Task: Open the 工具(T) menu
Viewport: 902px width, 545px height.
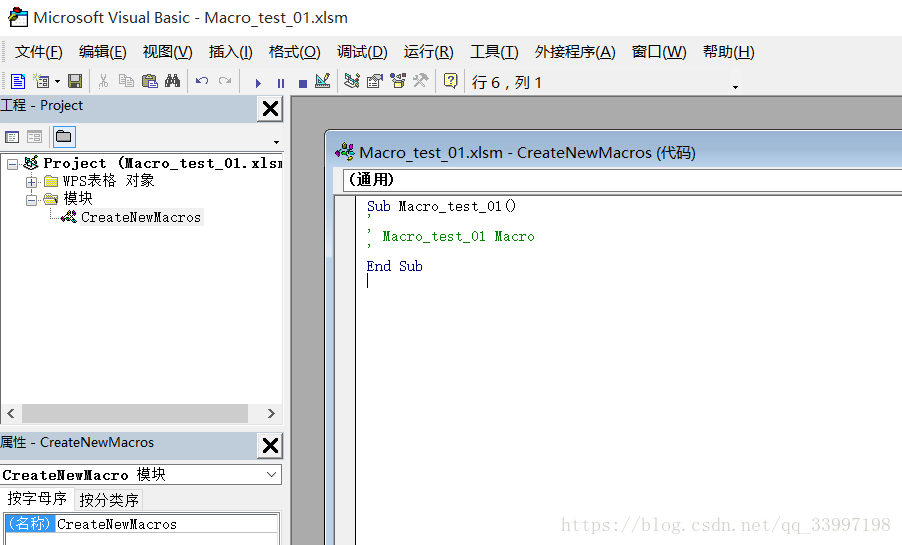Action: pos(494,52)
